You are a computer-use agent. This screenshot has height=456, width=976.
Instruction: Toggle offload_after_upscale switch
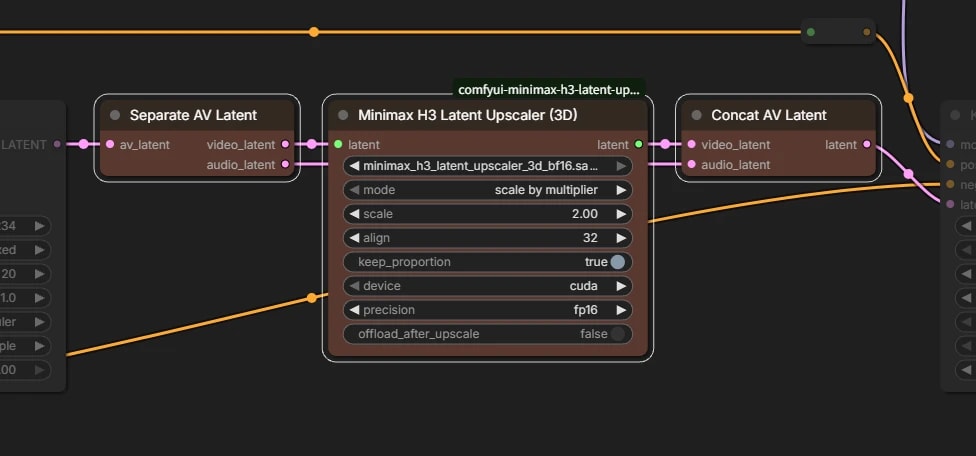pyautogui.click(x=617, y=334)
